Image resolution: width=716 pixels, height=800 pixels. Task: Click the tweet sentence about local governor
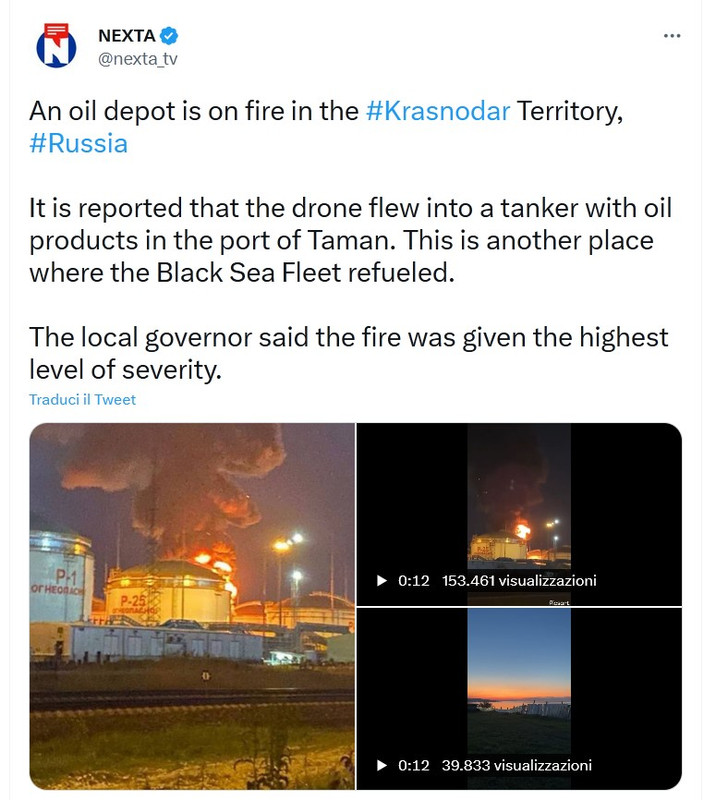[349, 353]
